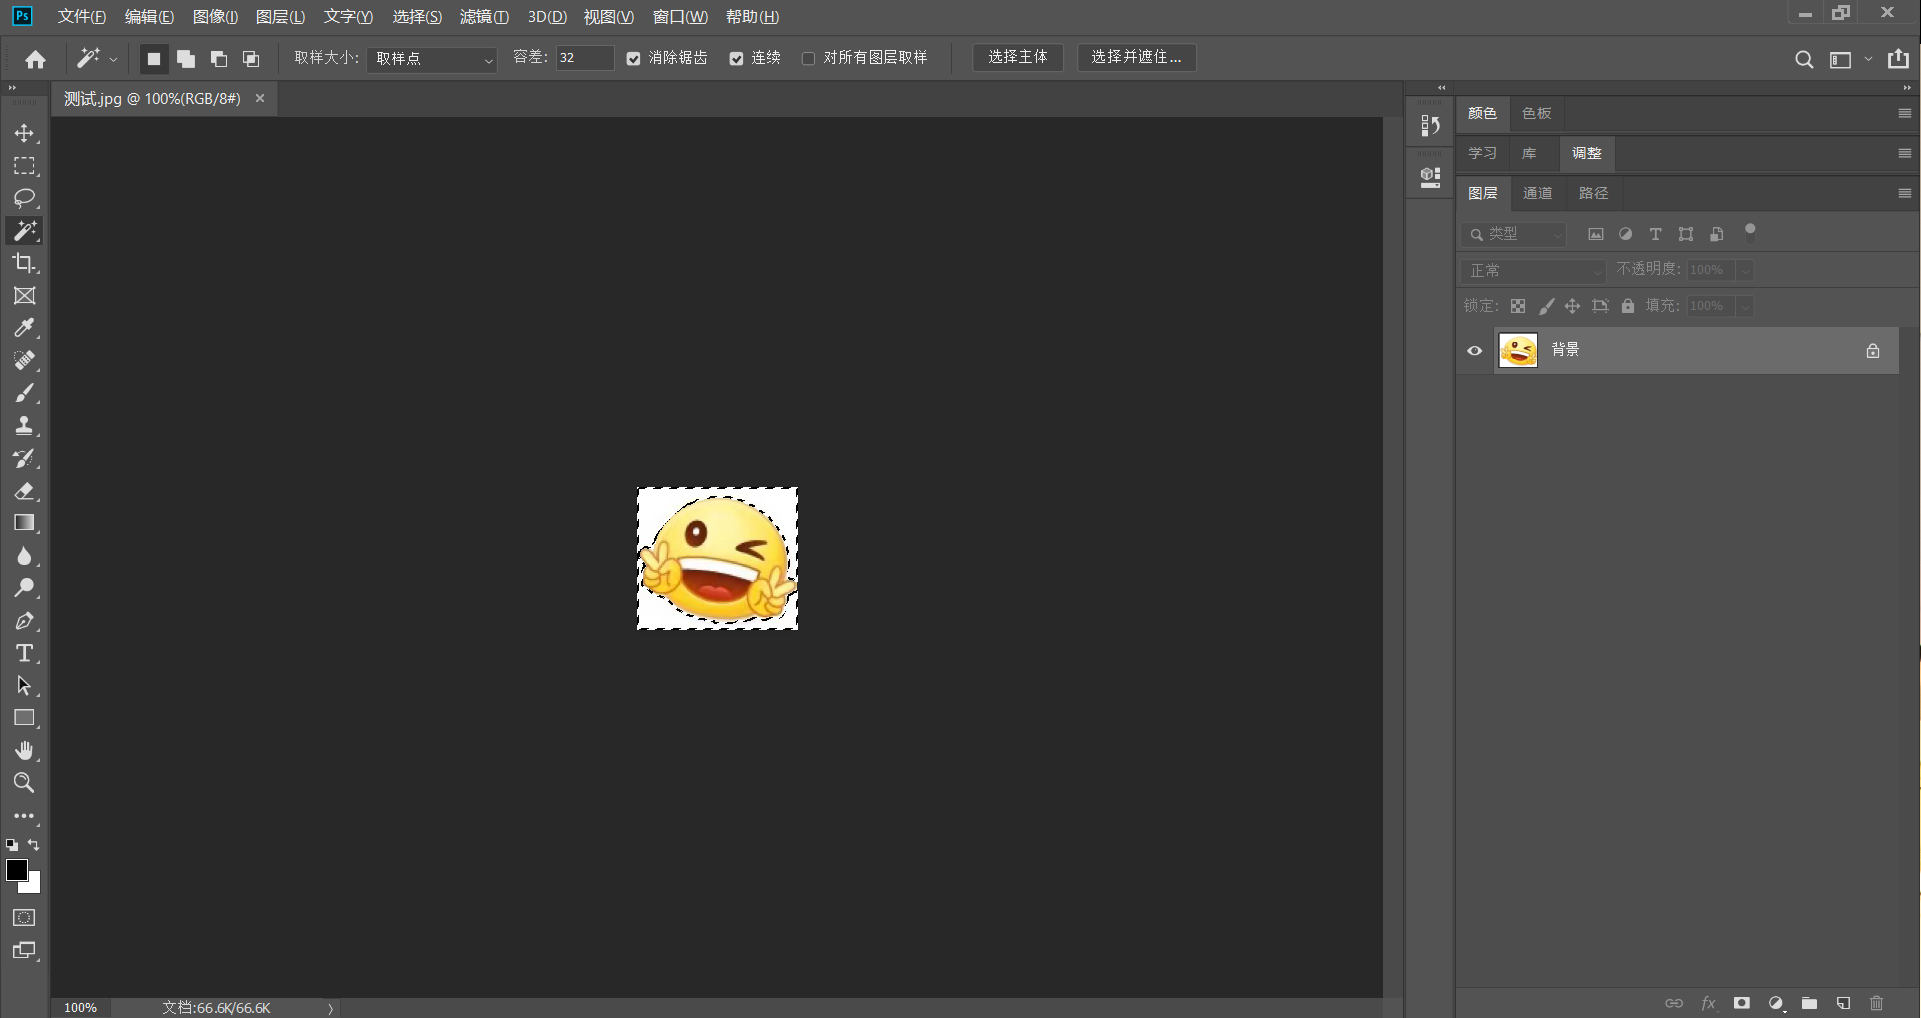Select the Lasso tool
This screenshot has width=1921, height=1018.
[25, 198]
